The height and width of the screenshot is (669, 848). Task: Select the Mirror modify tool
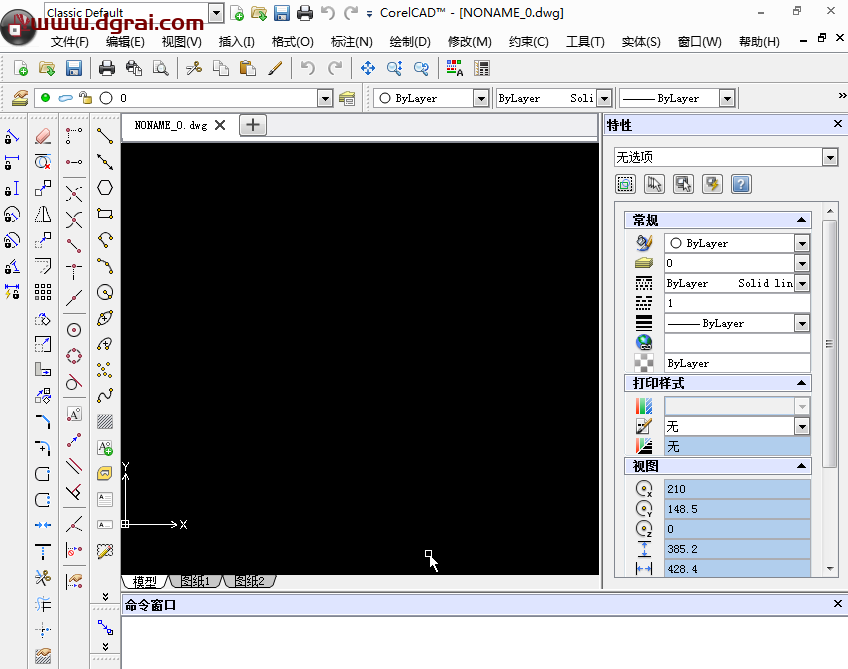43,214
